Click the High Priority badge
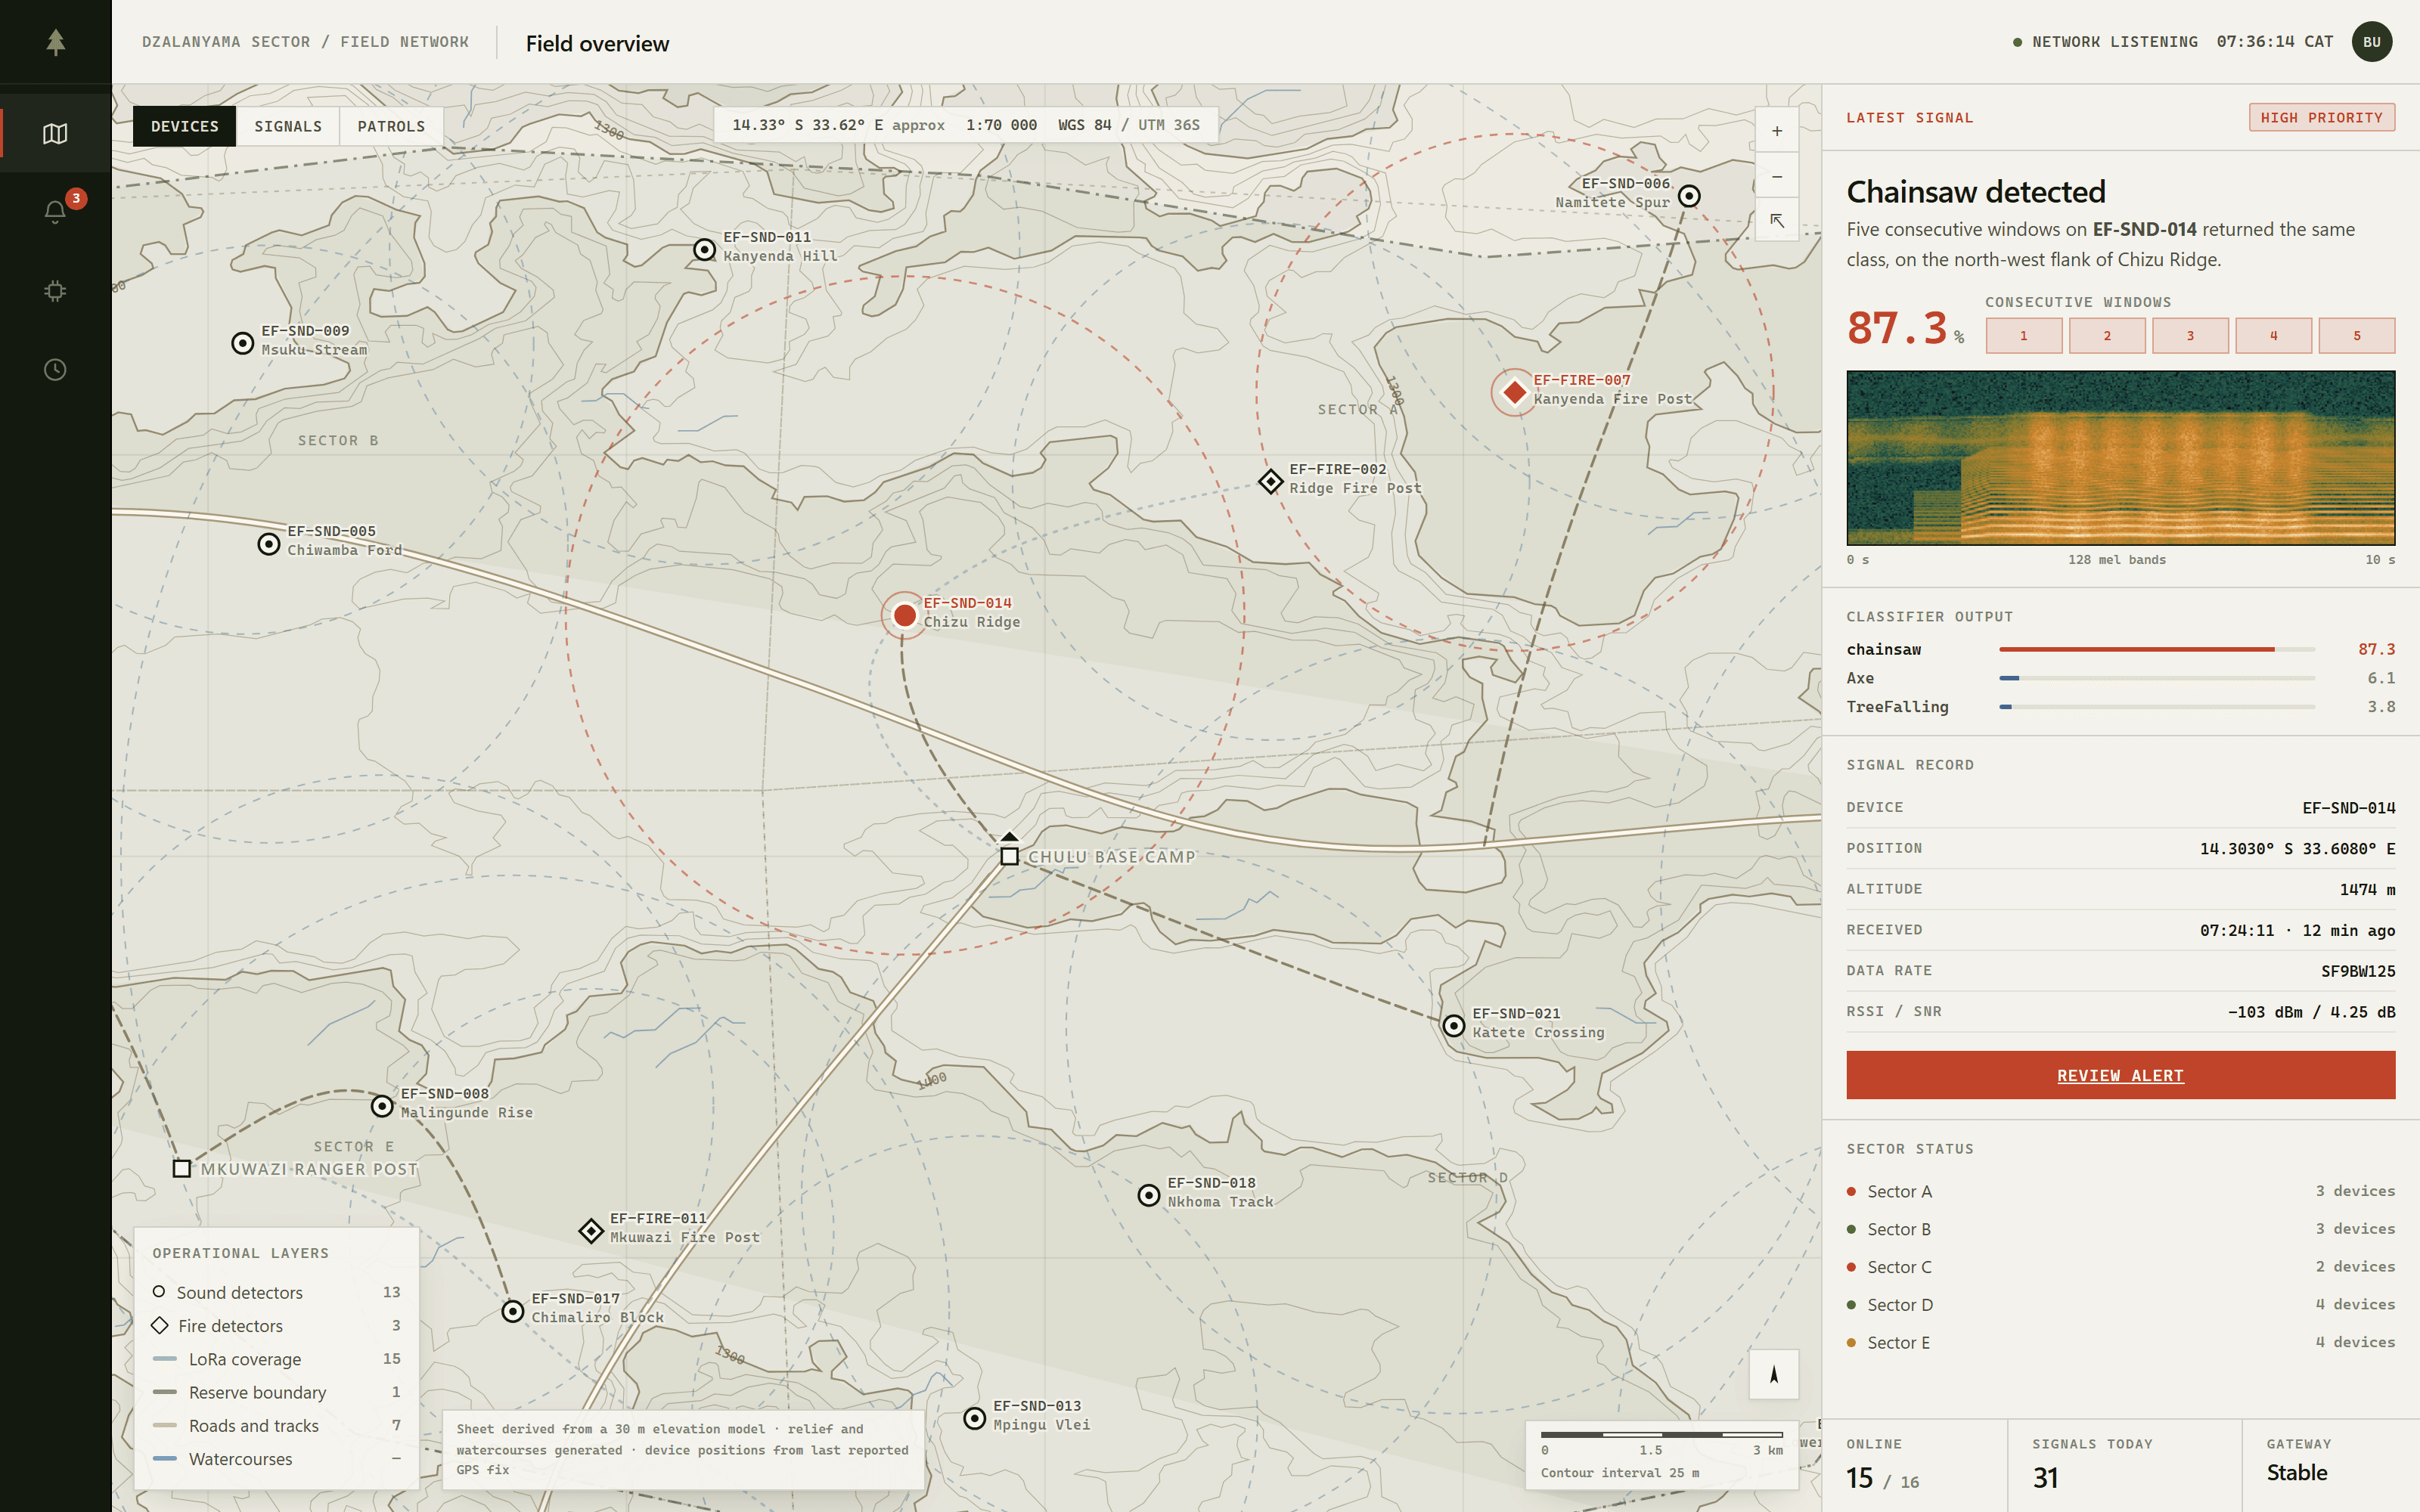Image resolution: width=2420 pixels, height=1512 pixels. coord(2321,117)
